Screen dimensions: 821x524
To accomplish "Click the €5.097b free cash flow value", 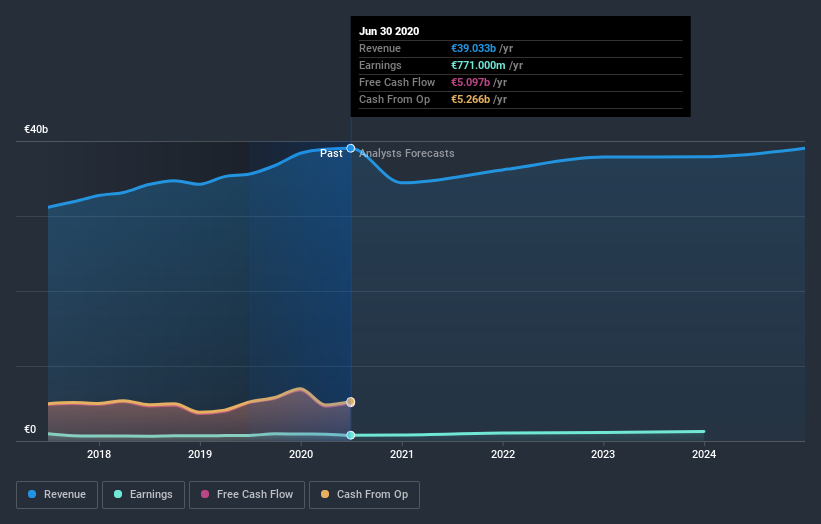I will (x=471, y=82).
